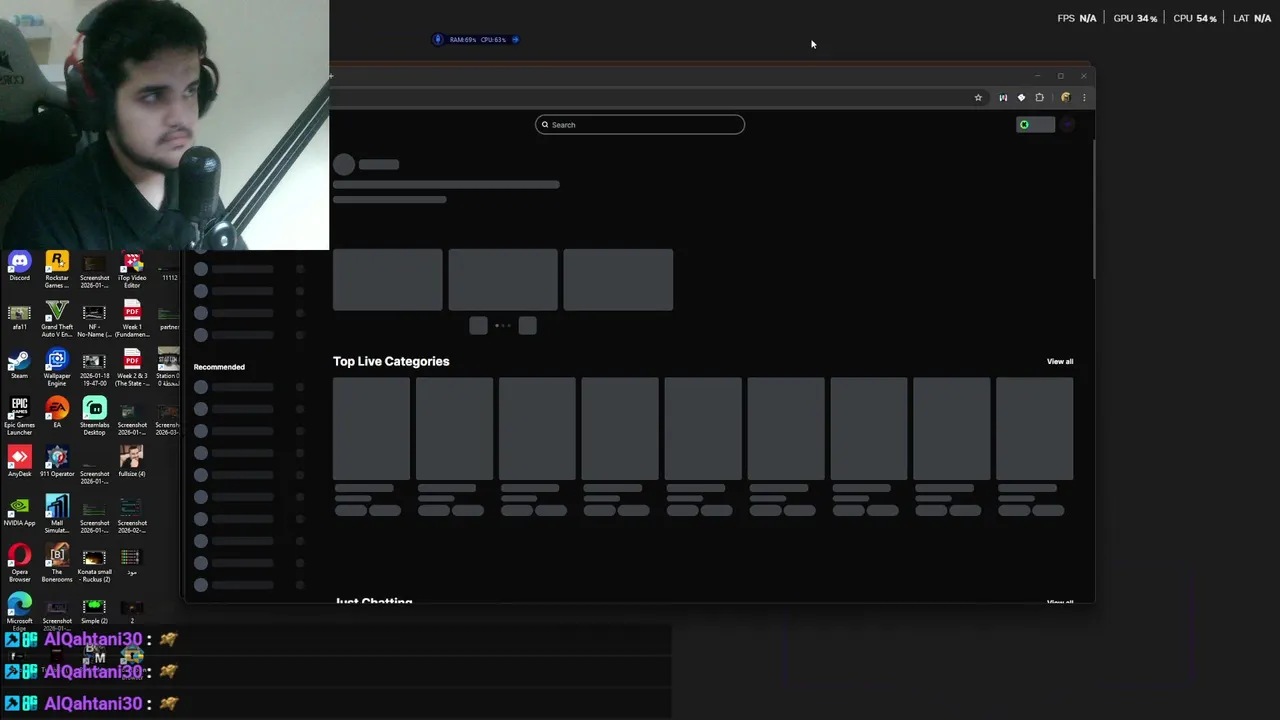This screenshot has height=720, width=1280.
Task: Open the Simple (2) desktop file
Action: (x=94, y=610)
